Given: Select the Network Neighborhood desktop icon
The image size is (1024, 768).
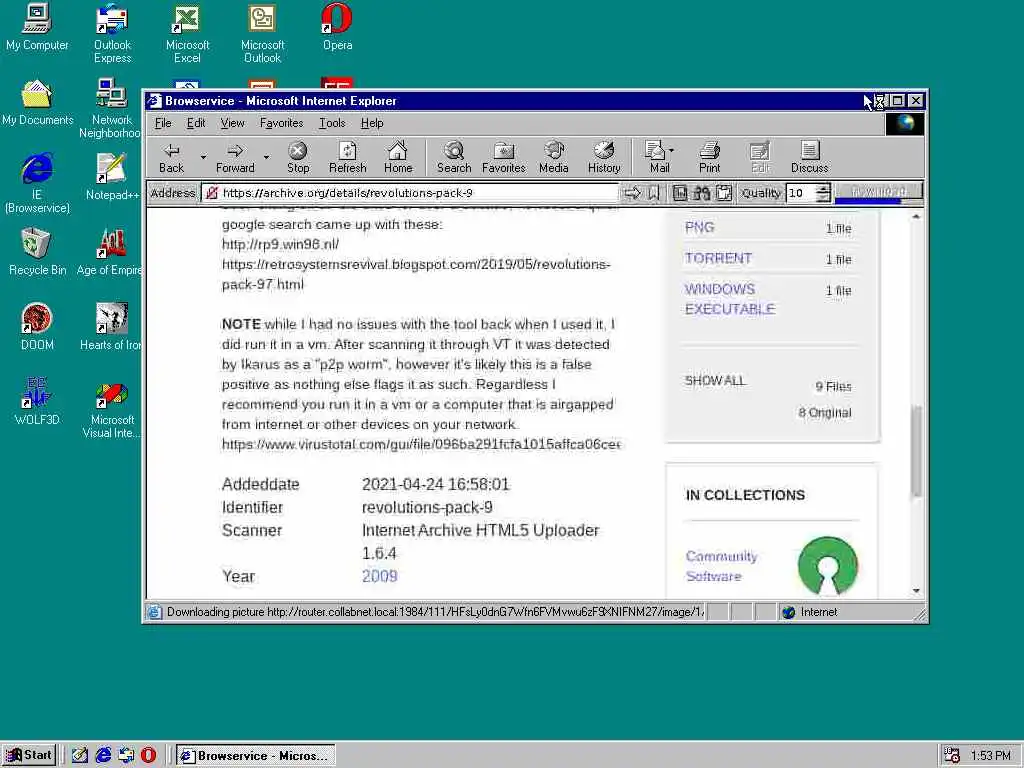Looking at the screenshot, I should [x=111, y=108].
